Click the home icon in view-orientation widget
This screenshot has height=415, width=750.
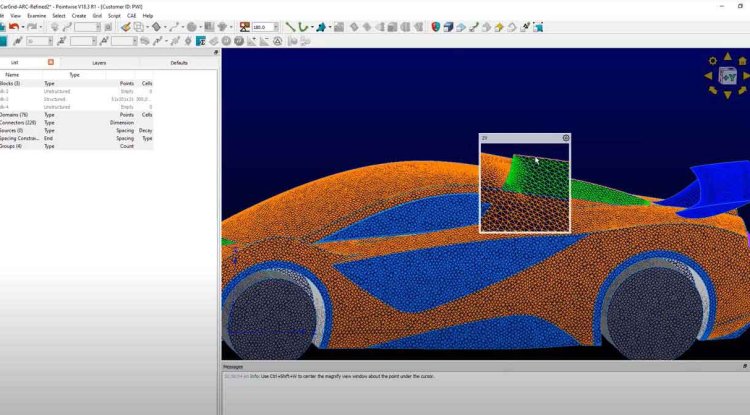click(x=742, y=61)
